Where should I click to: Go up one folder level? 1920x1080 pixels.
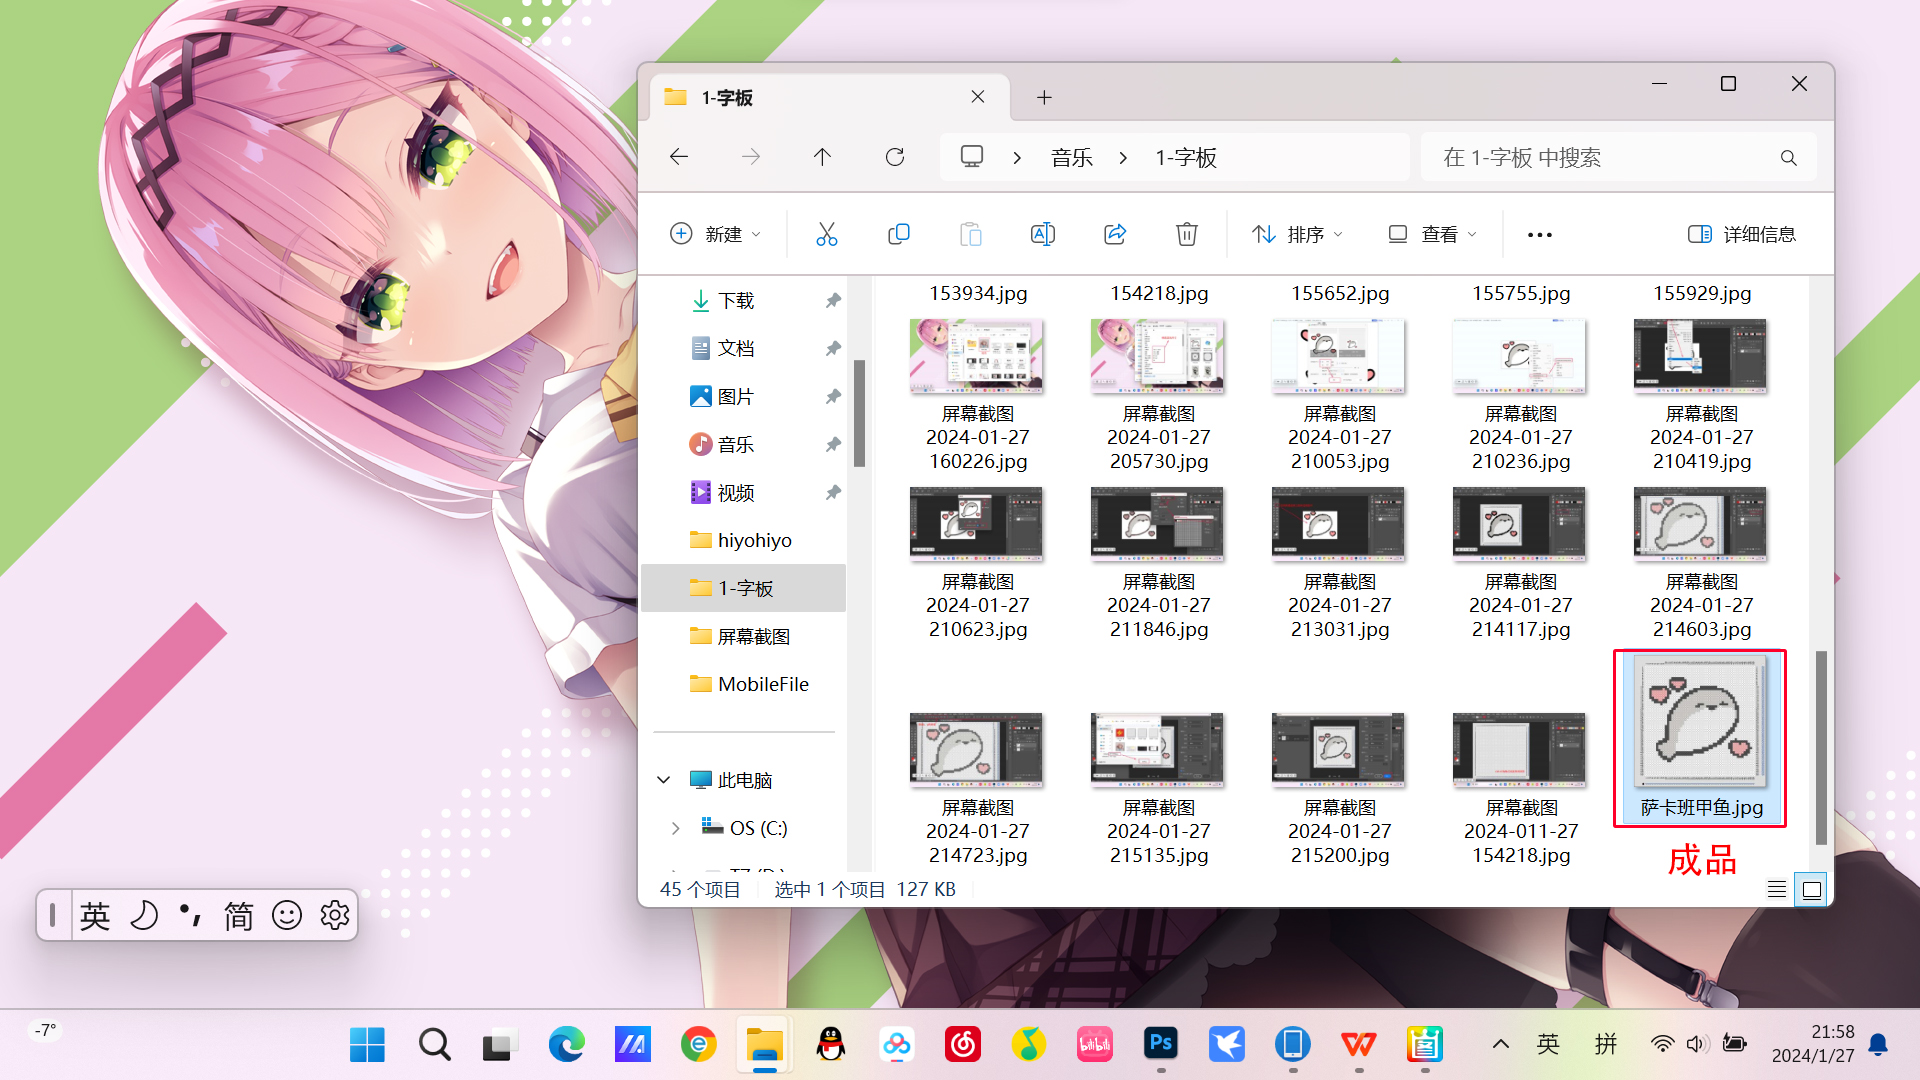pyautogui.click(x=822, y=157)
